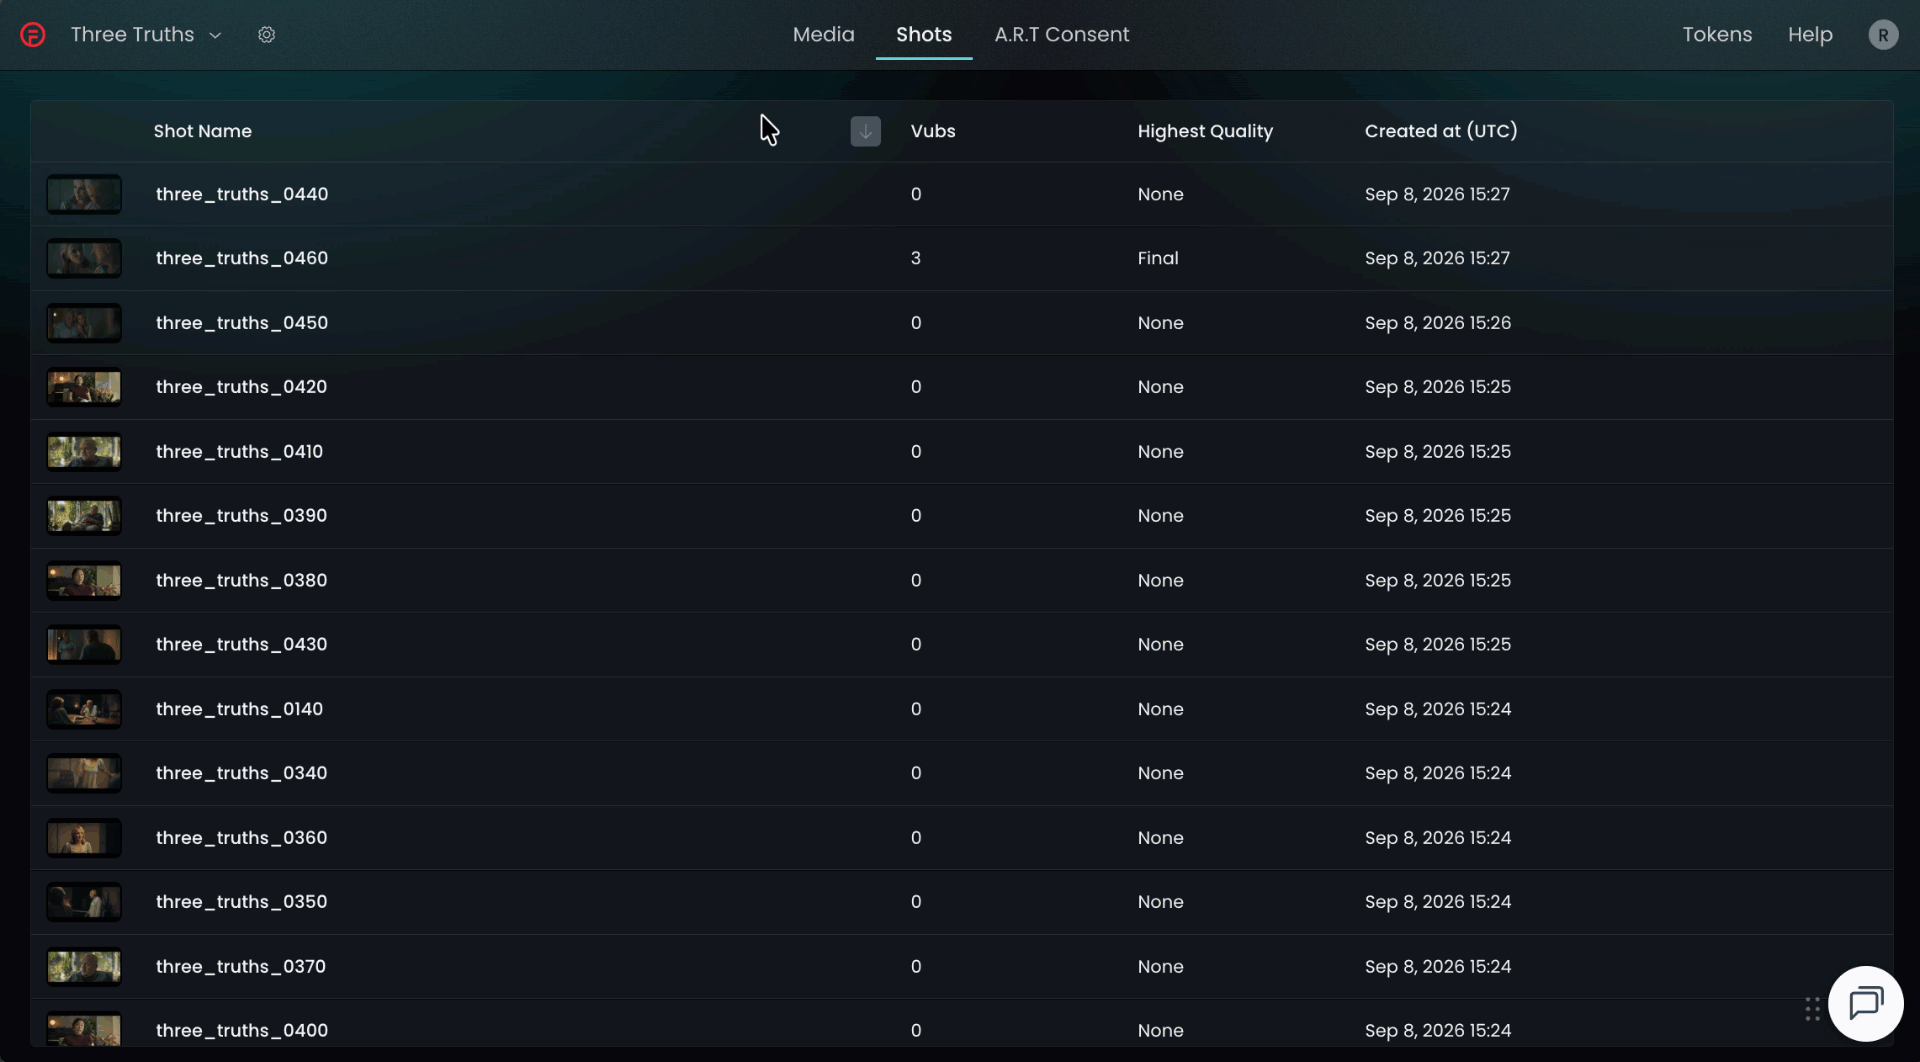This screenshot has height=1062, width=1920.
Task: Open thumbnail for three_truths_0440
Action: 84,194
